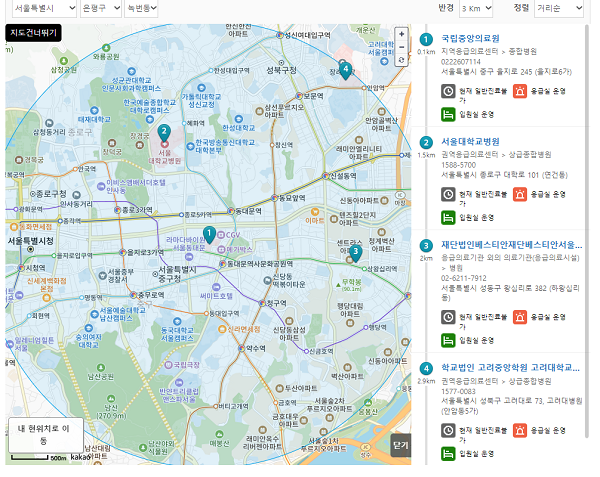The height and width of the screenshot is (477, 600).
Task: Click clock icon under 재단법인베스티안 hospital
Action: (x=448, y=317)
